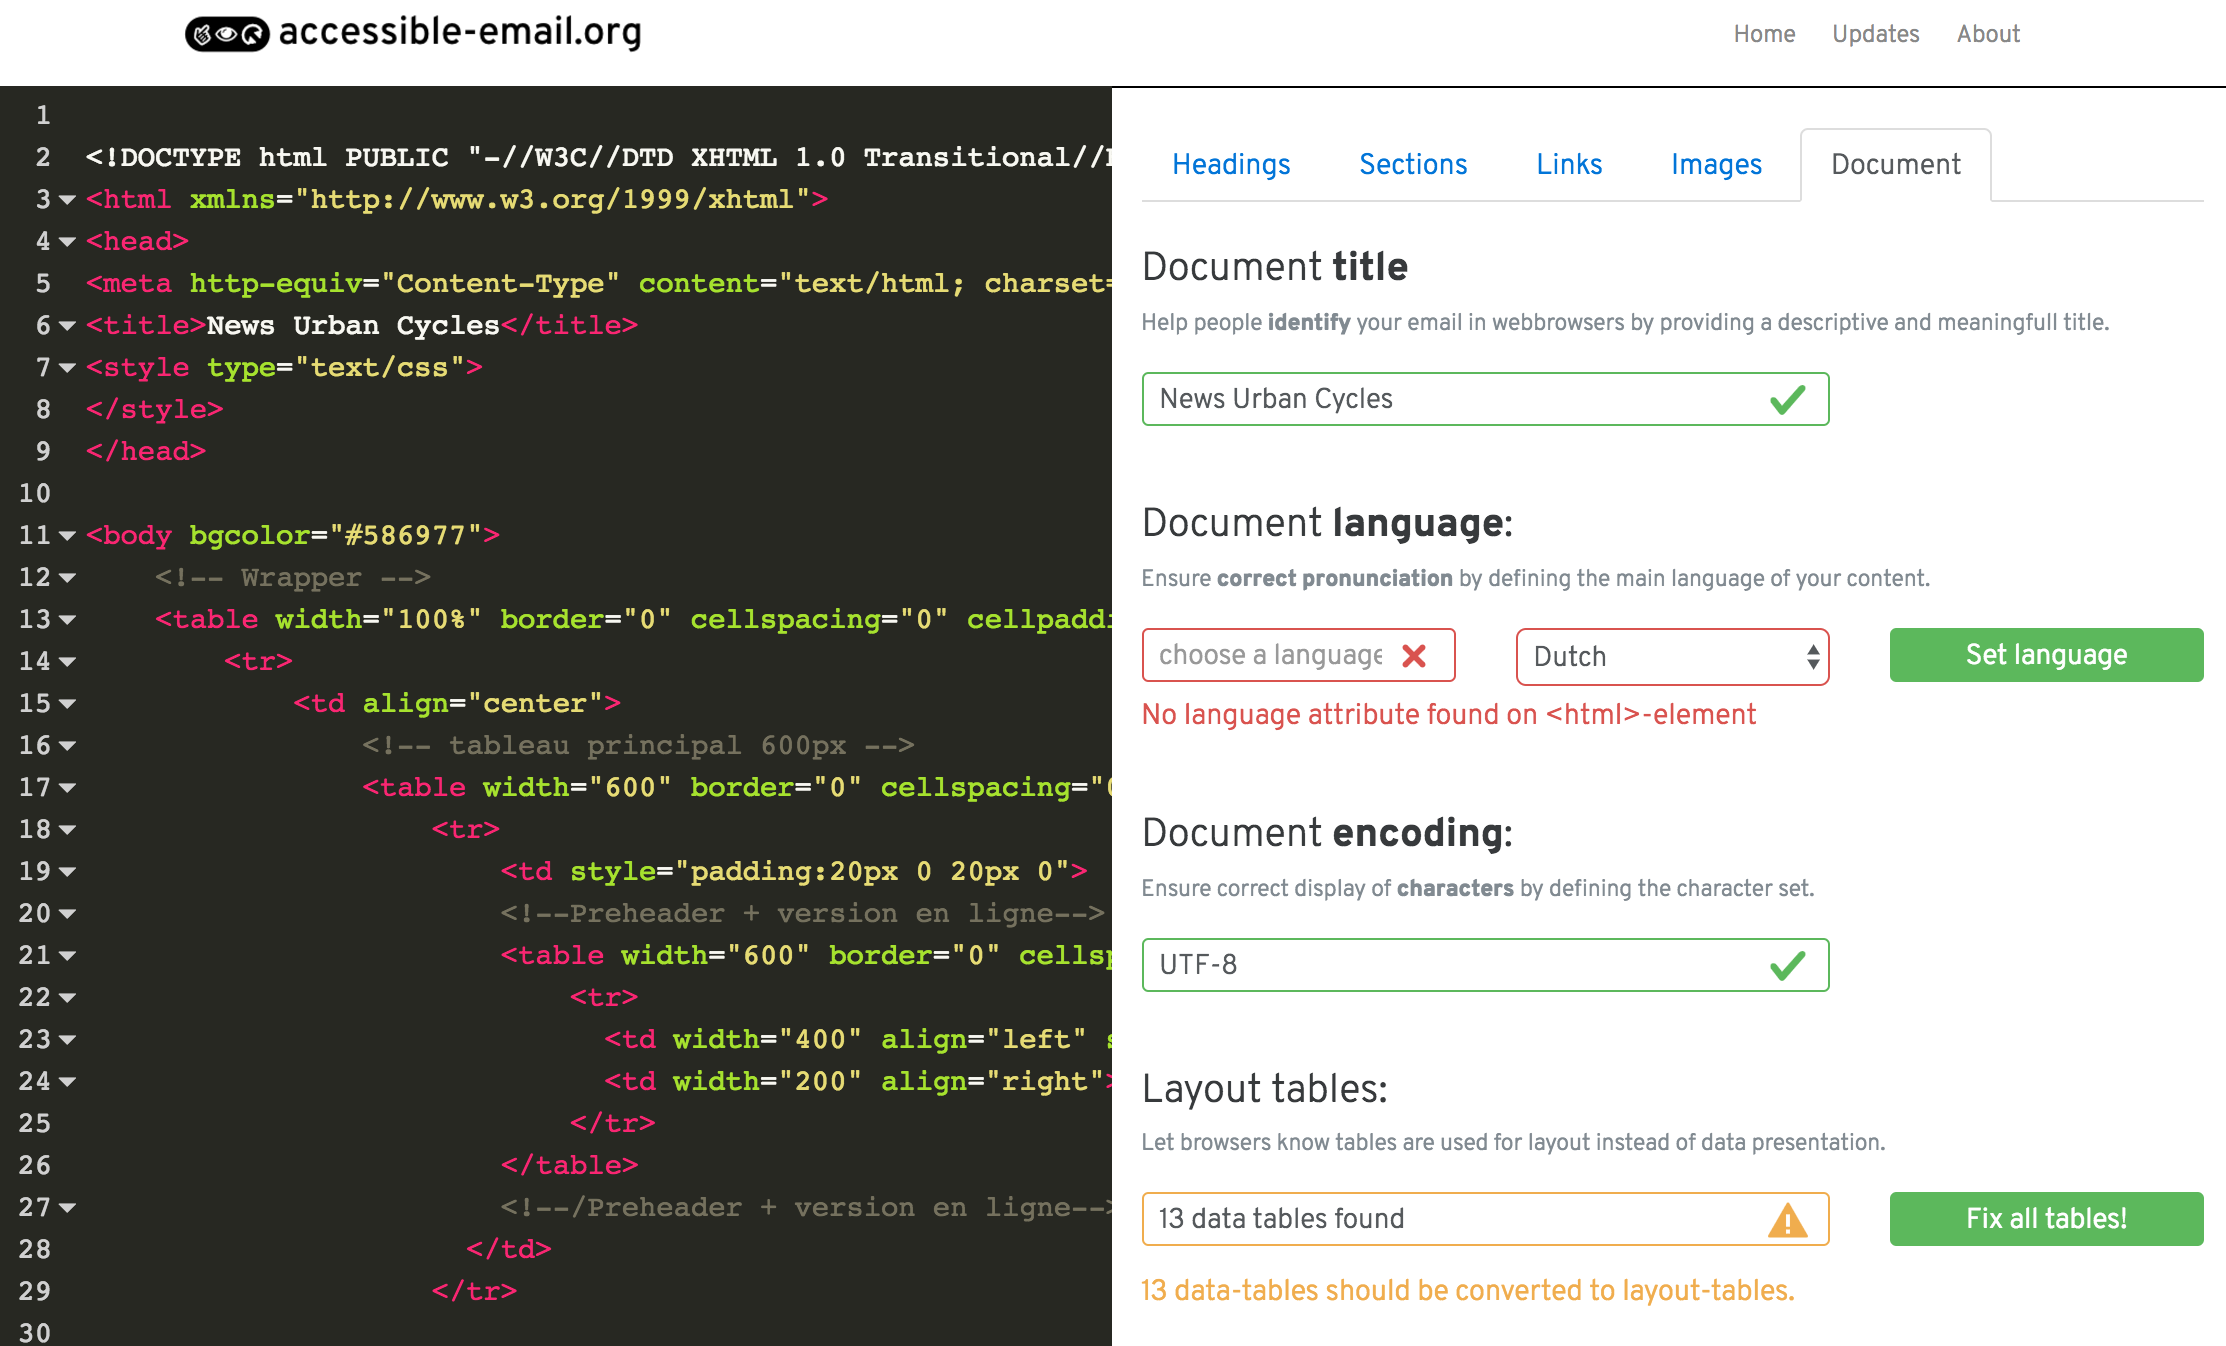The width and height of the screenshot is (2226, 1346).
Task: Click the Fix all tables! button
Action: tap(2046, 1219)
